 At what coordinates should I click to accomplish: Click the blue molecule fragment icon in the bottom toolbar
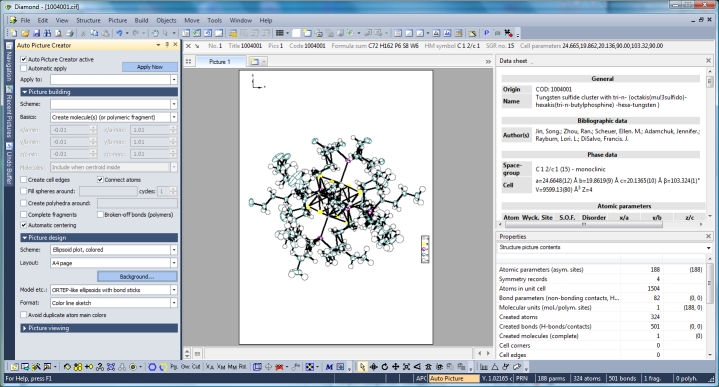111,367
